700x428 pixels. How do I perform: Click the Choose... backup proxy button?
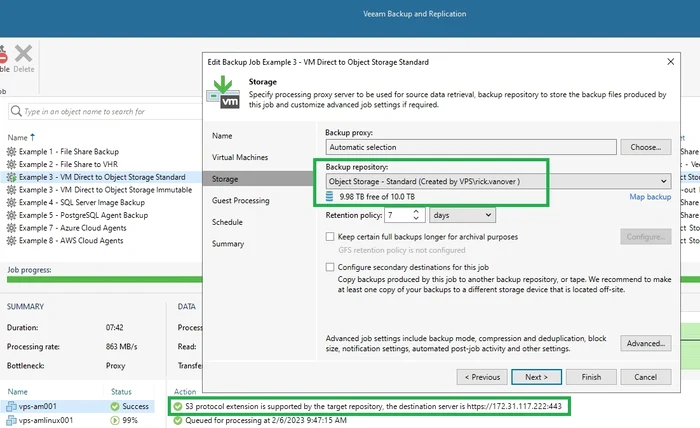point(646,147)
